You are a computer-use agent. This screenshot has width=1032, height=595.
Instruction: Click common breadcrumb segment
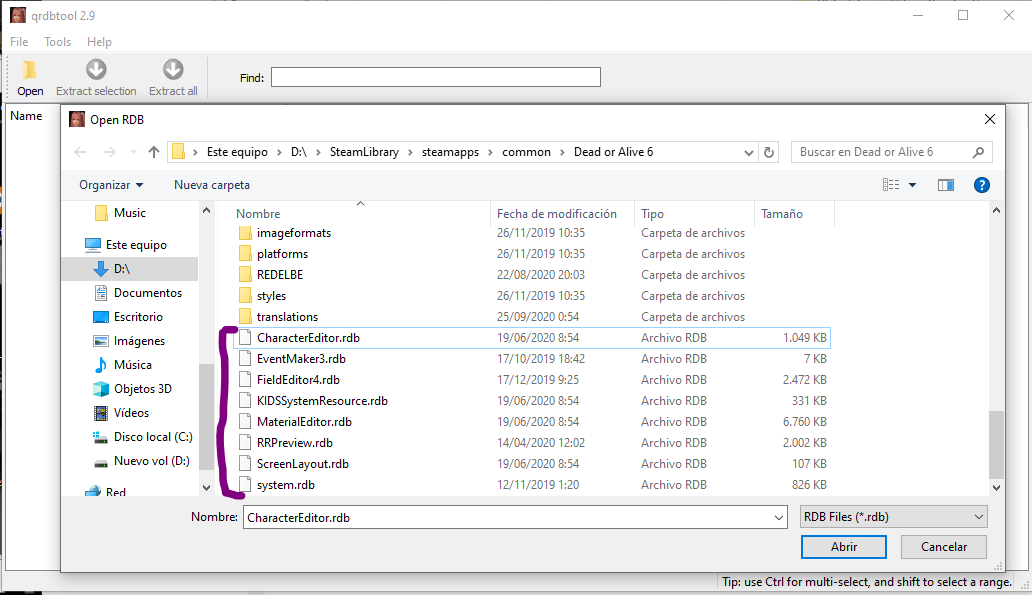pyautogui.click(x=526, y=152)
